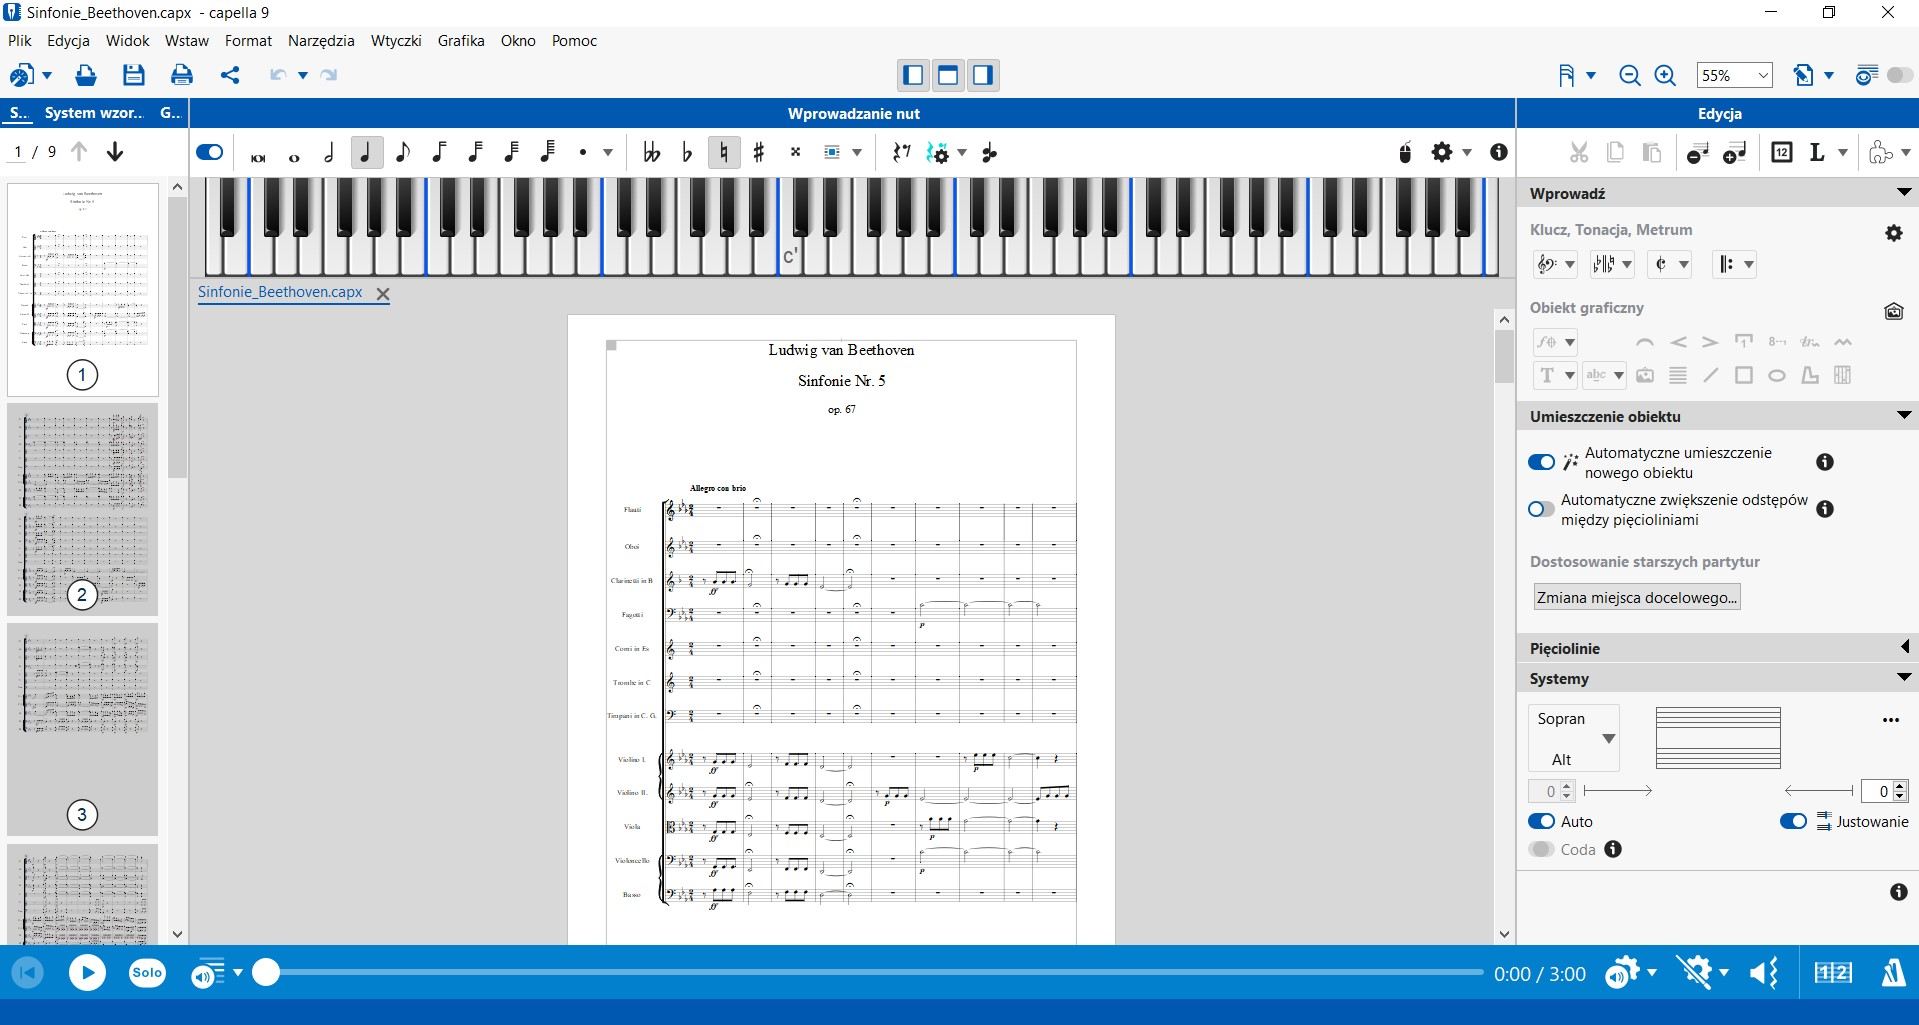Image resolution: width=1919 pixels, height=1025 pixels.
Task: Toggle metronome in playback bar
Action: point(1893,973)
